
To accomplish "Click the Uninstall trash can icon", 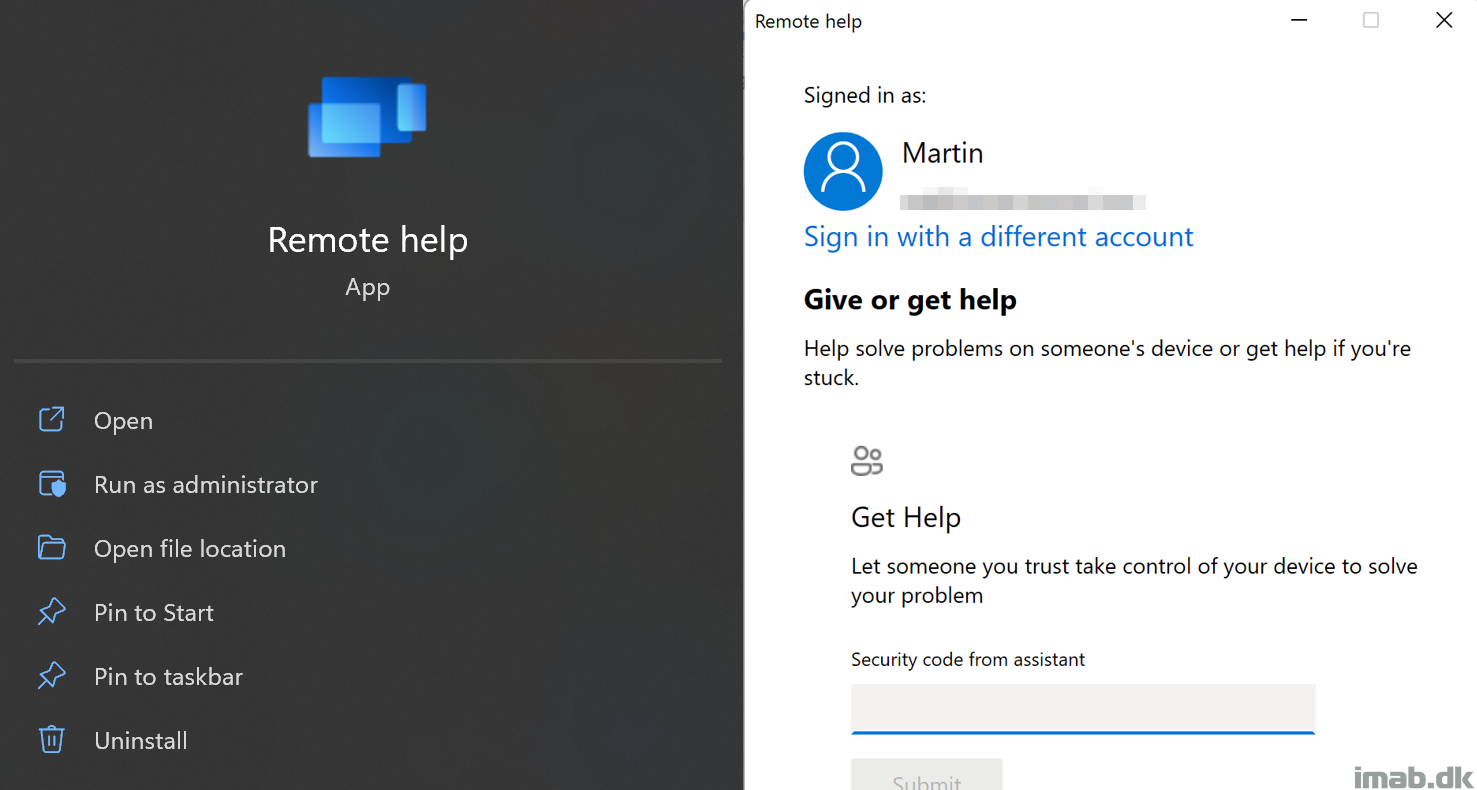I will click(51, 740).
